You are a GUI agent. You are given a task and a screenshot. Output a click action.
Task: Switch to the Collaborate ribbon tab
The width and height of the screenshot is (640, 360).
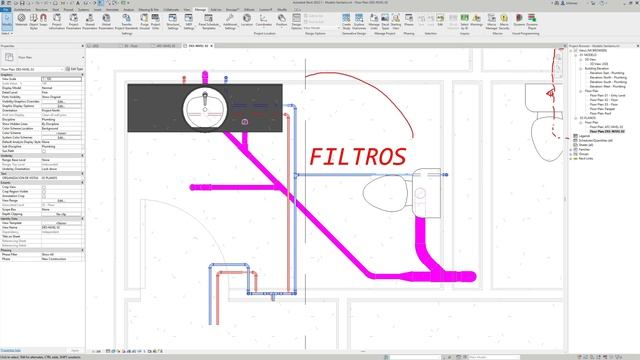point(171,9)
